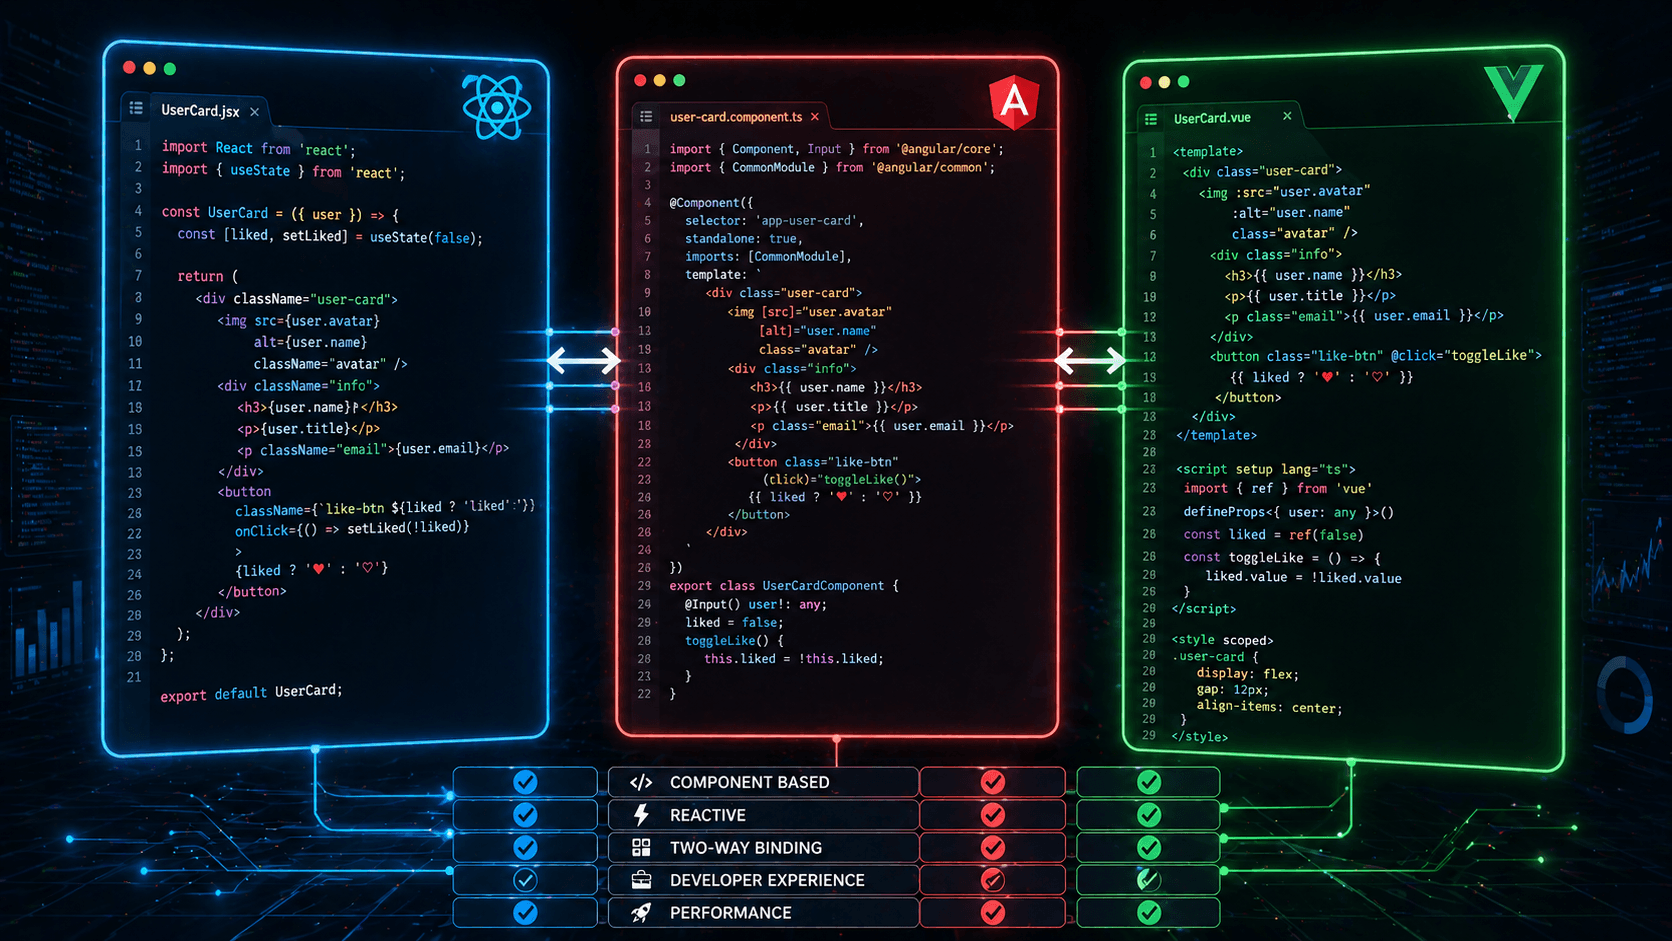
Task: Toggle blue check in Reactive row
Action: 525,815
